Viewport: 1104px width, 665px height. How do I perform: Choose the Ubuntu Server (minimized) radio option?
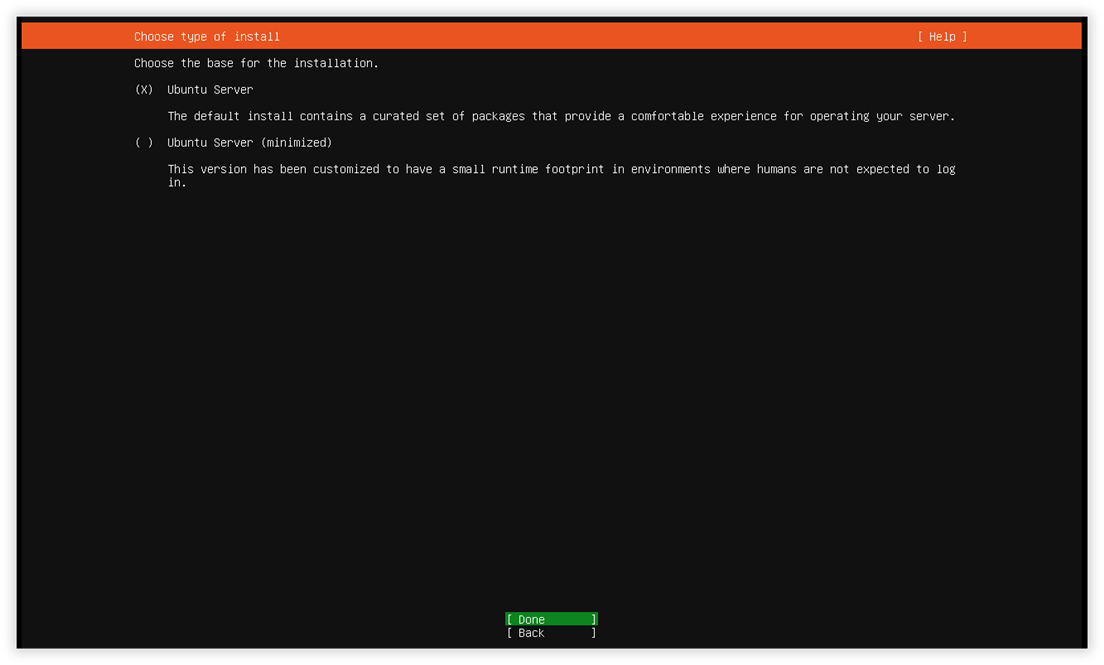(144, 142)
